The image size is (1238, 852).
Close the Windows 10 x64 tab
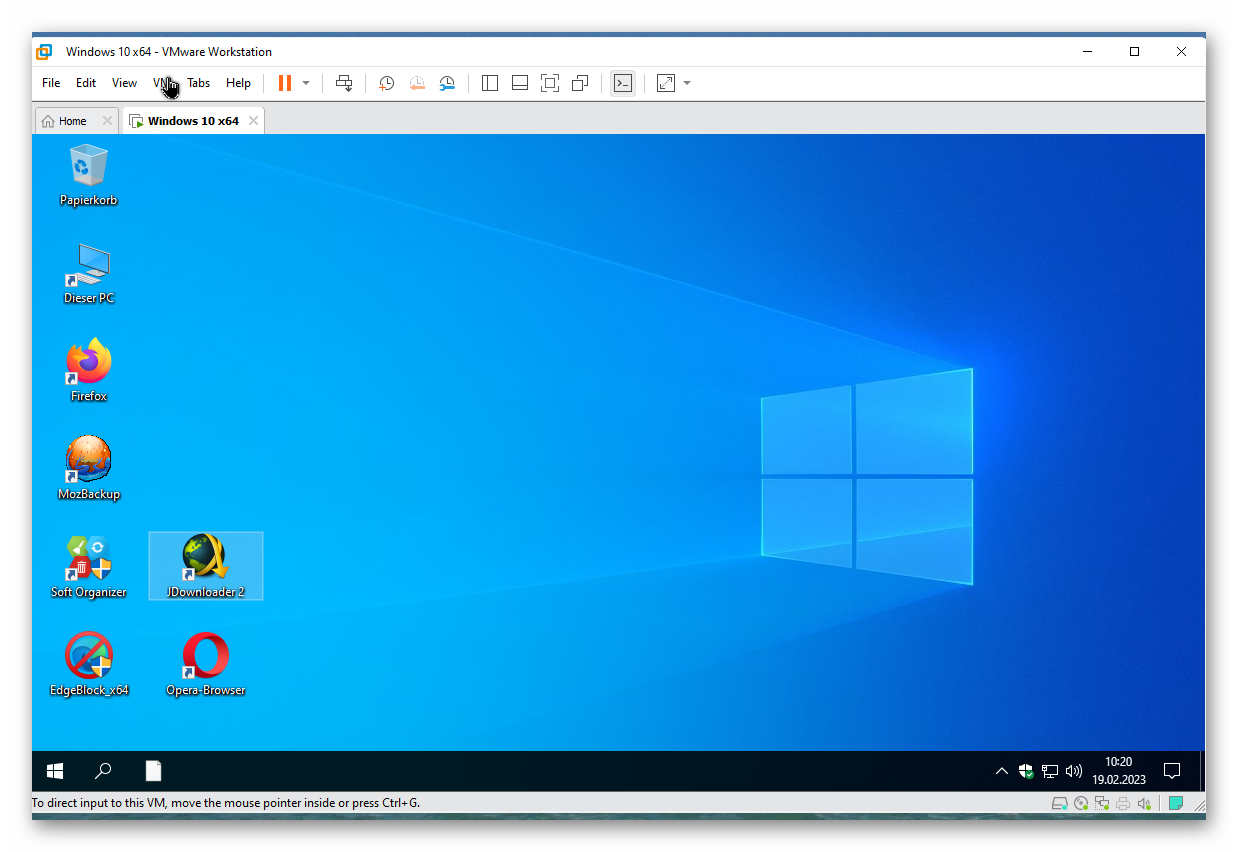tap(254, 121)
